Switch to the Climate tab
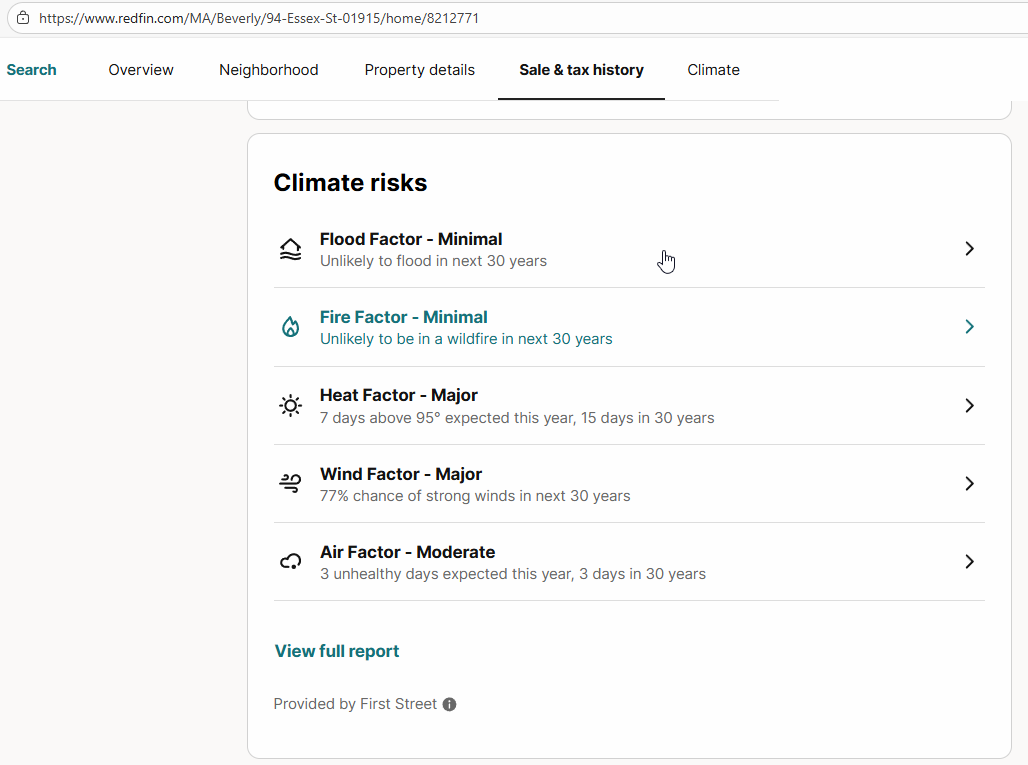The width and height of the screenshot is (1028, 765). coord(713,70)
